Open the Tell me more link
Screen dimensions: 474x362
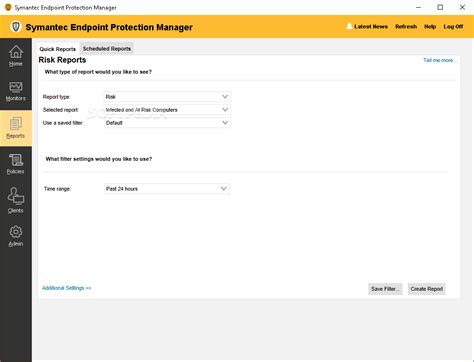pos(440,60)
